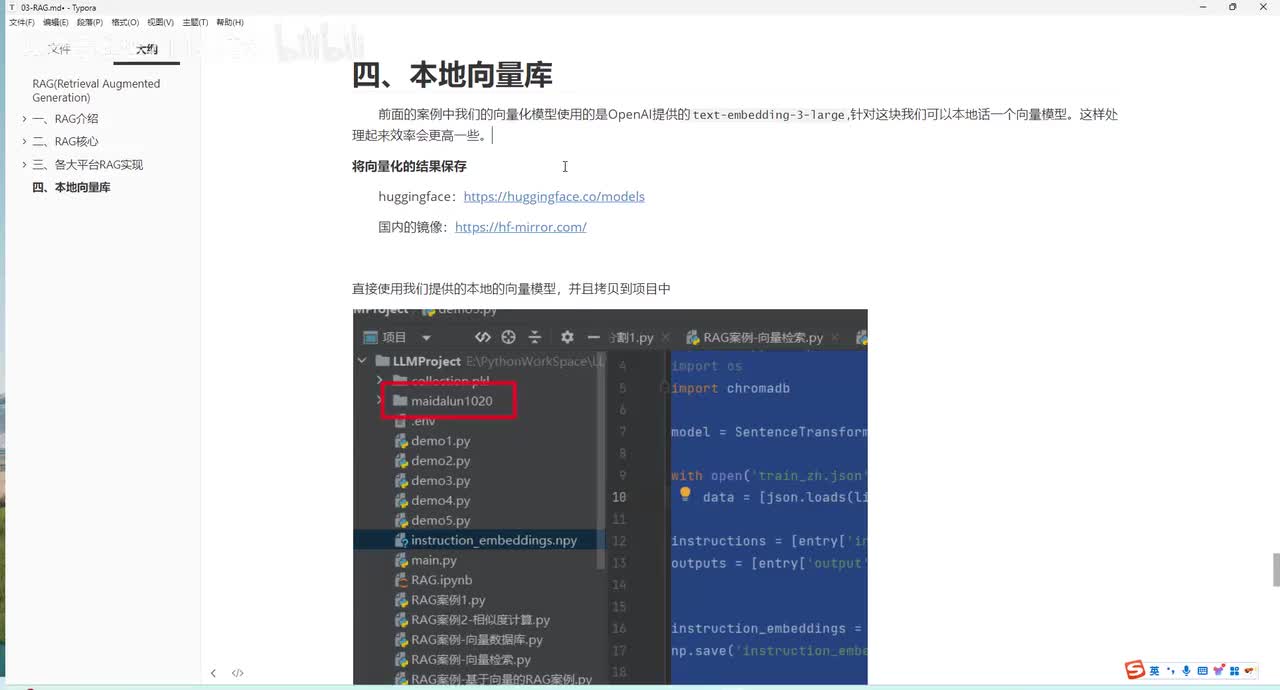
Task: Jump to RAG(Retrieval Augmented Generation) outline entry
Action: [96, 91]
